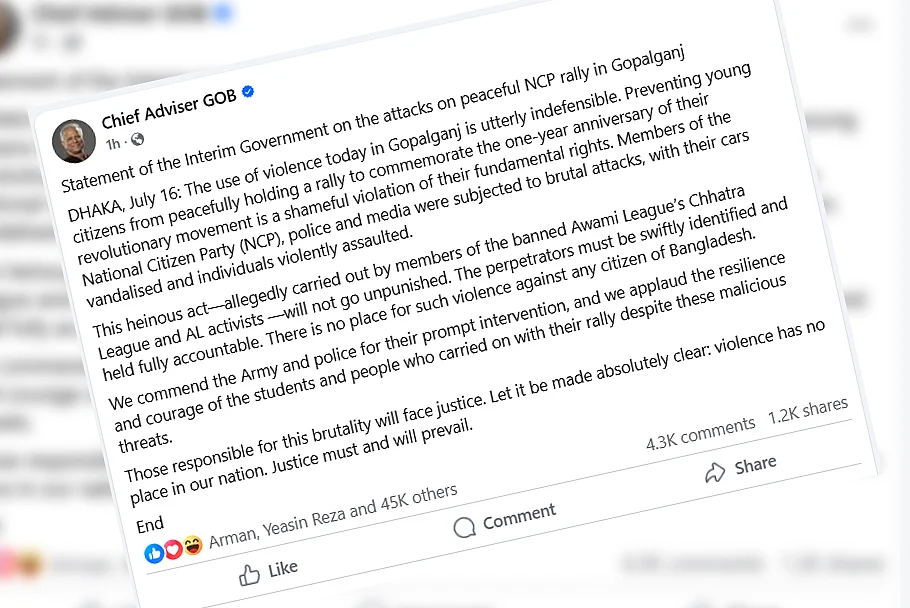The width and height of the screenshot is (910, 608).
Task: Open the 4.3K comments list
Action: [701, 433]
